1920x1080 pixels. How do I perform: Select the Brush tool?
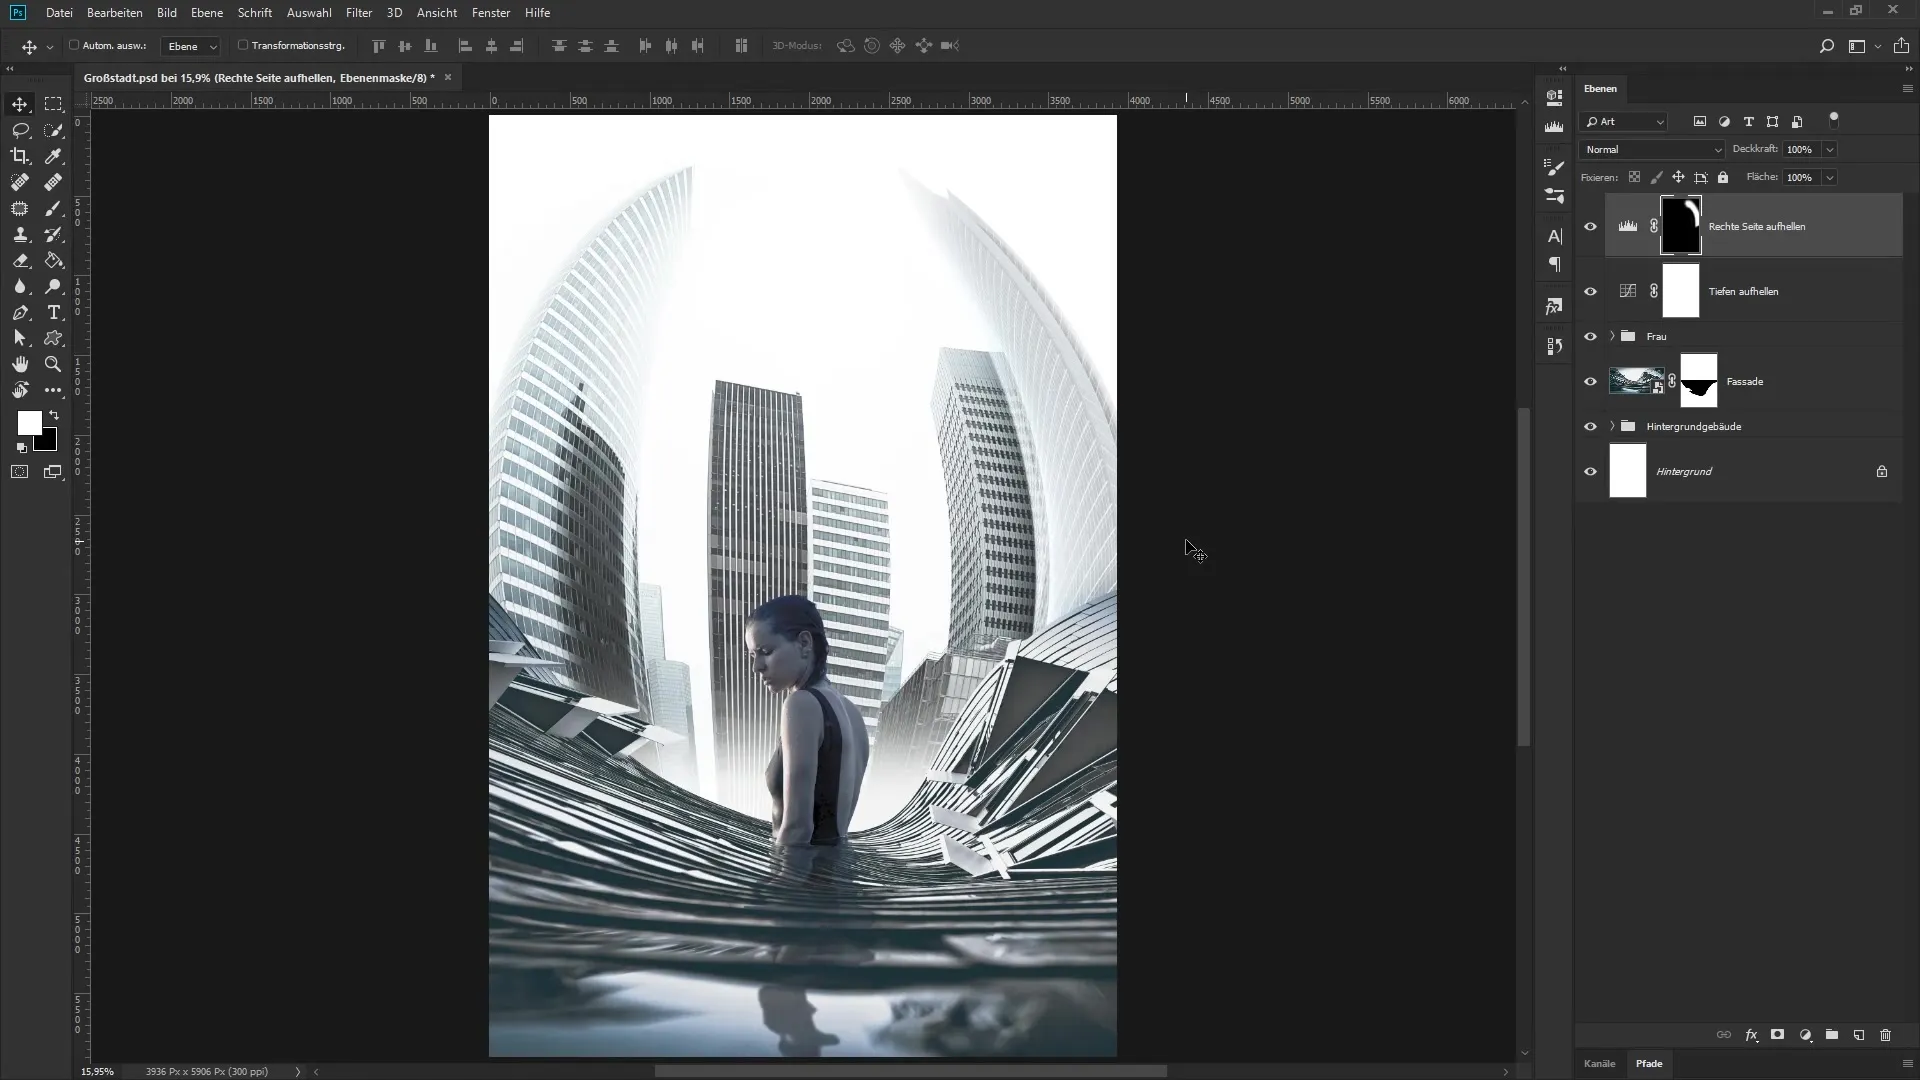tap(53, 208)
